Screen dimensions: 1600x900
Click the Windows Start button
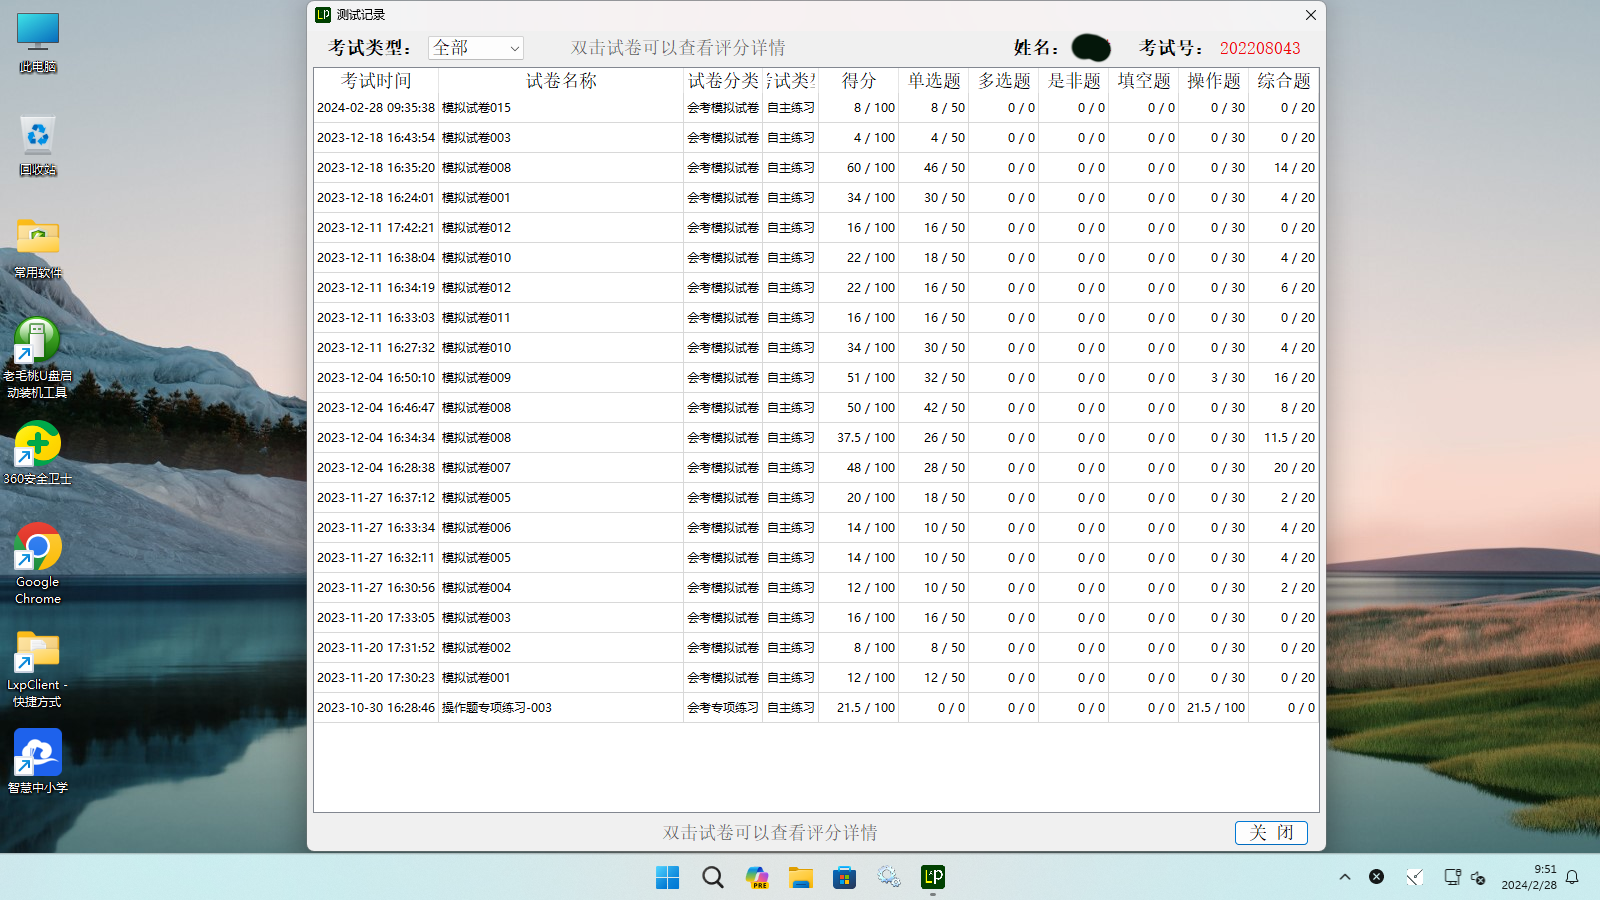(667, 877)
